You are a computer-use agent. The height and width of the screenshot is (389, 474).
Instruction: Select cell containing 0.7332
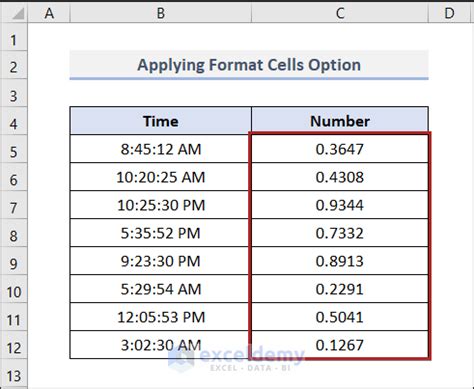click(x=340, y=233)
